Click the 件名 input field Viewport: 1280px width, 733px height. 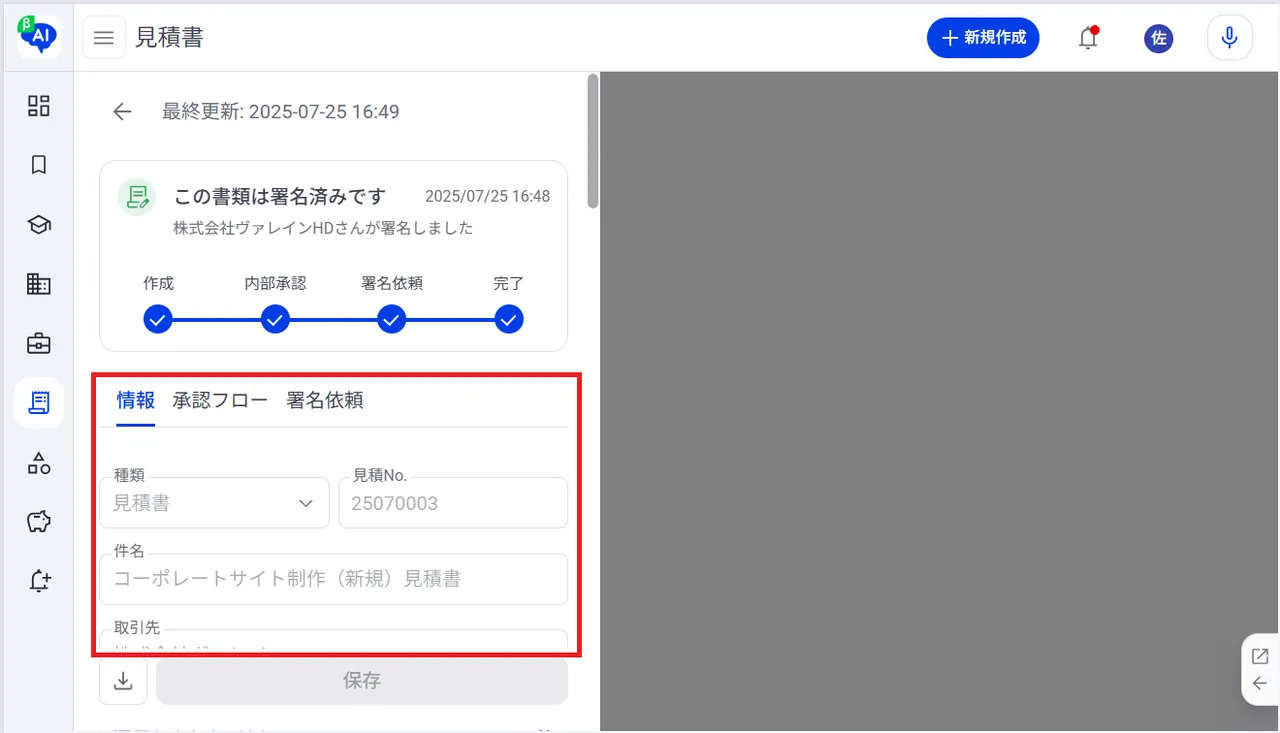click(334, 579)
